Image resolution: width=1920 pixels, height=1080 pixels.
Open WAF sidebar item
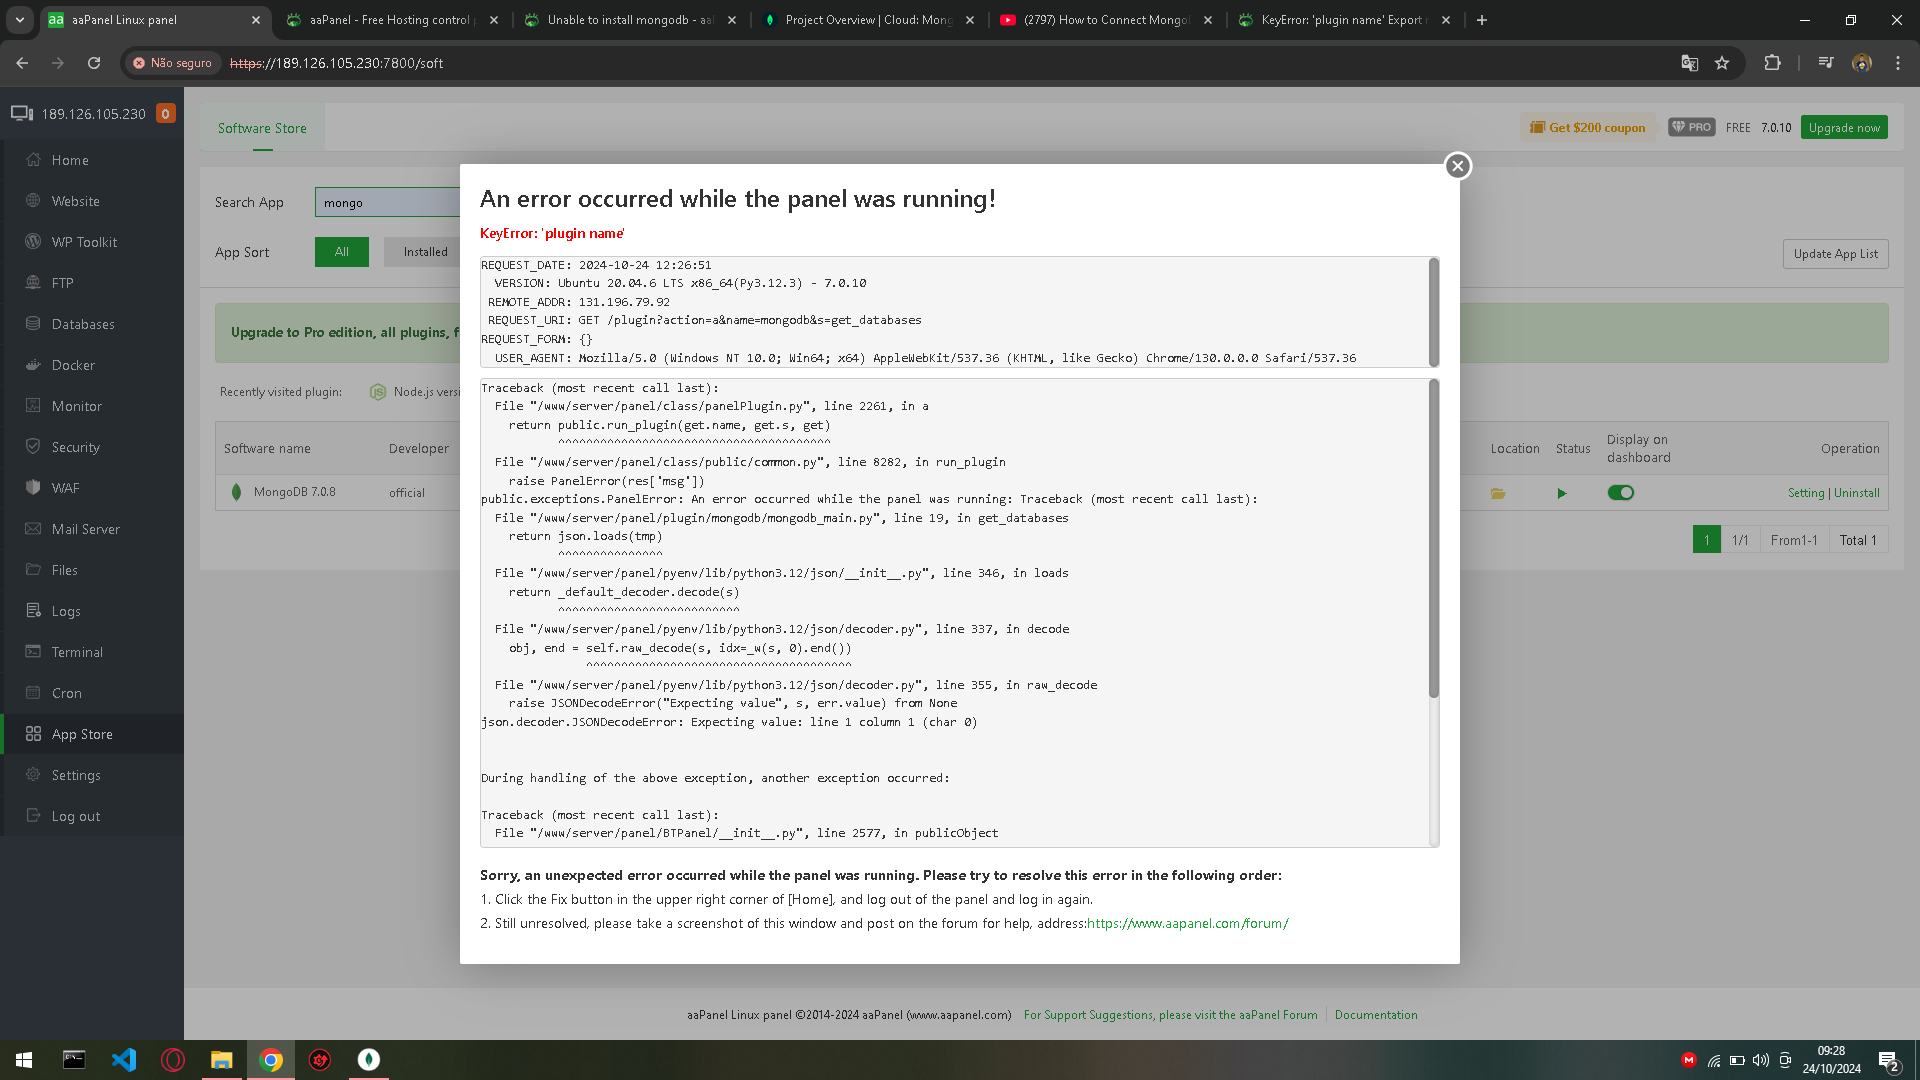click(65, 488)
